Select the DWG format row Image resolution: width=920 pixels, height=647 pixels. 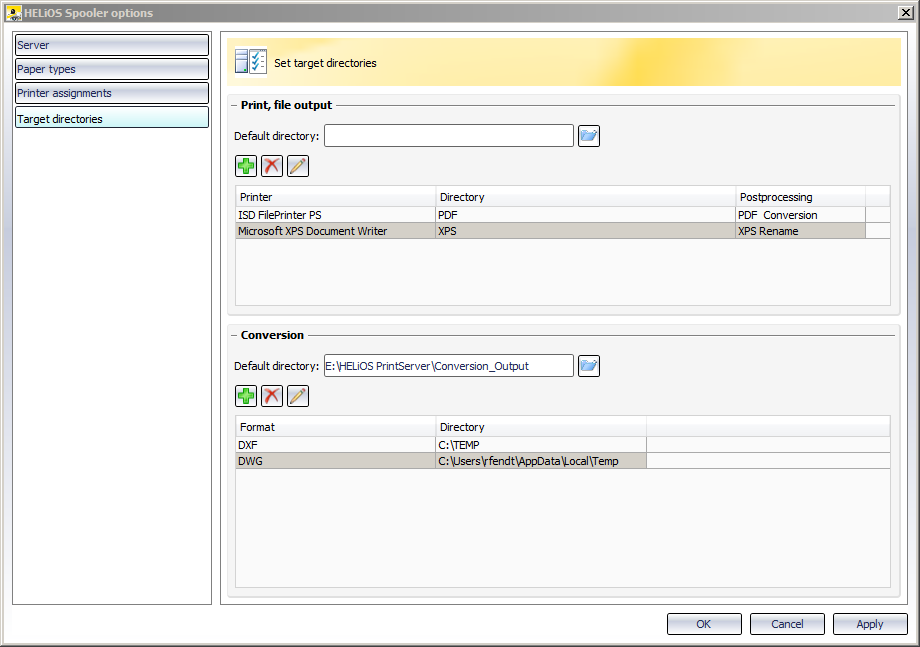(x=563, y=460)
